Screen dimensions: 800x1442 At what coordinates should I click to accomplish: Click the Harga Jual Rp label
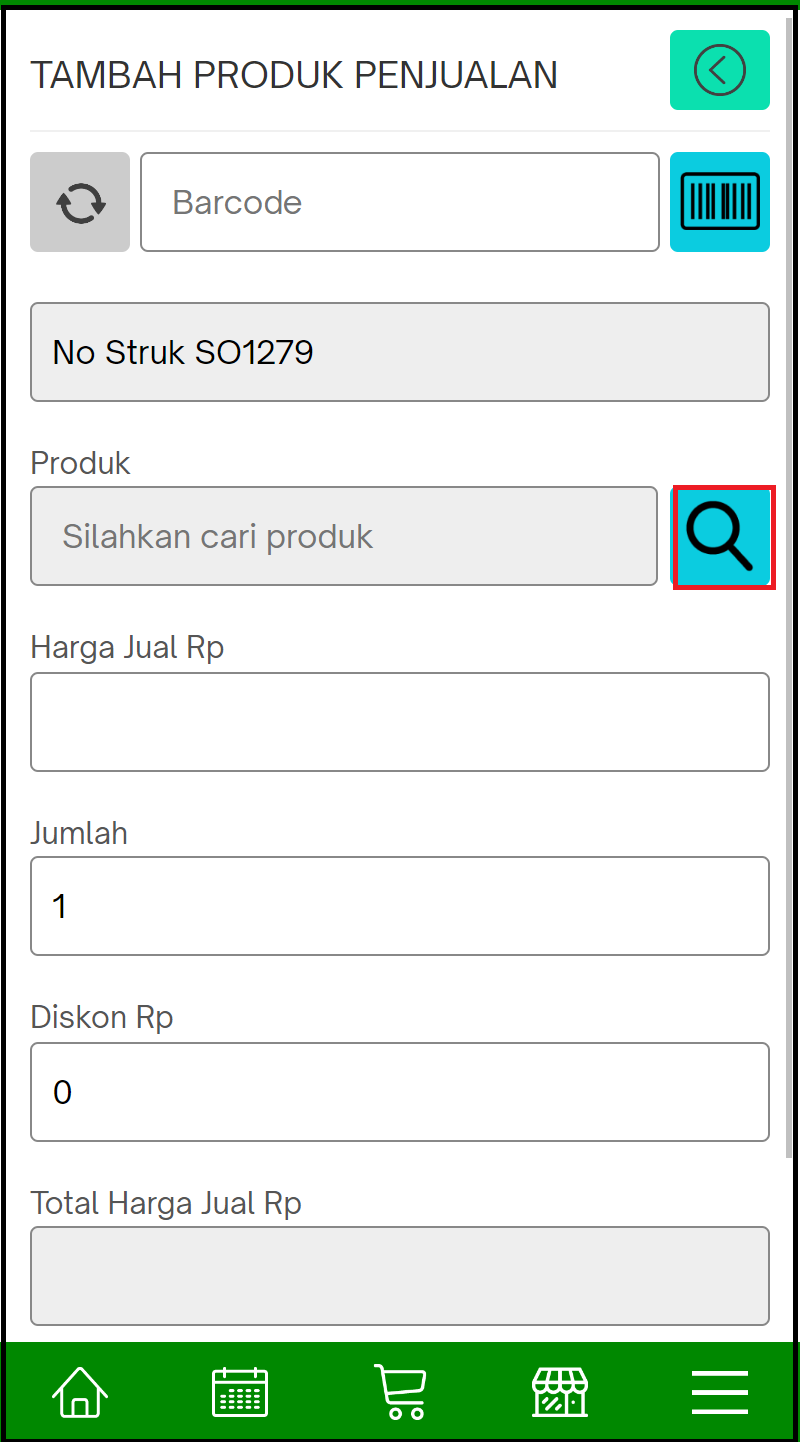[127, 647]
